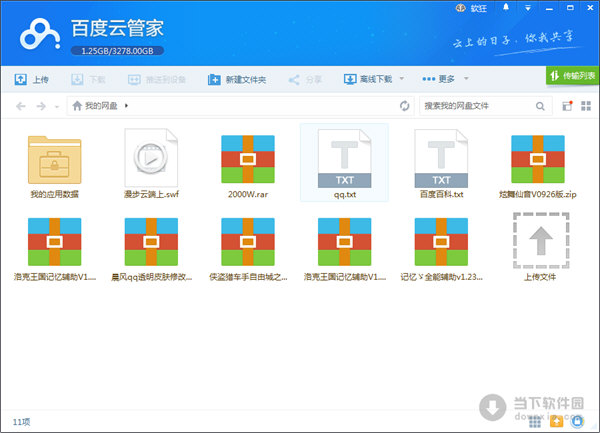The height and width of the screenshot is (433, 600).
Task: Select 我的网盘 in the breadcrumb
Action: (101, 106)
